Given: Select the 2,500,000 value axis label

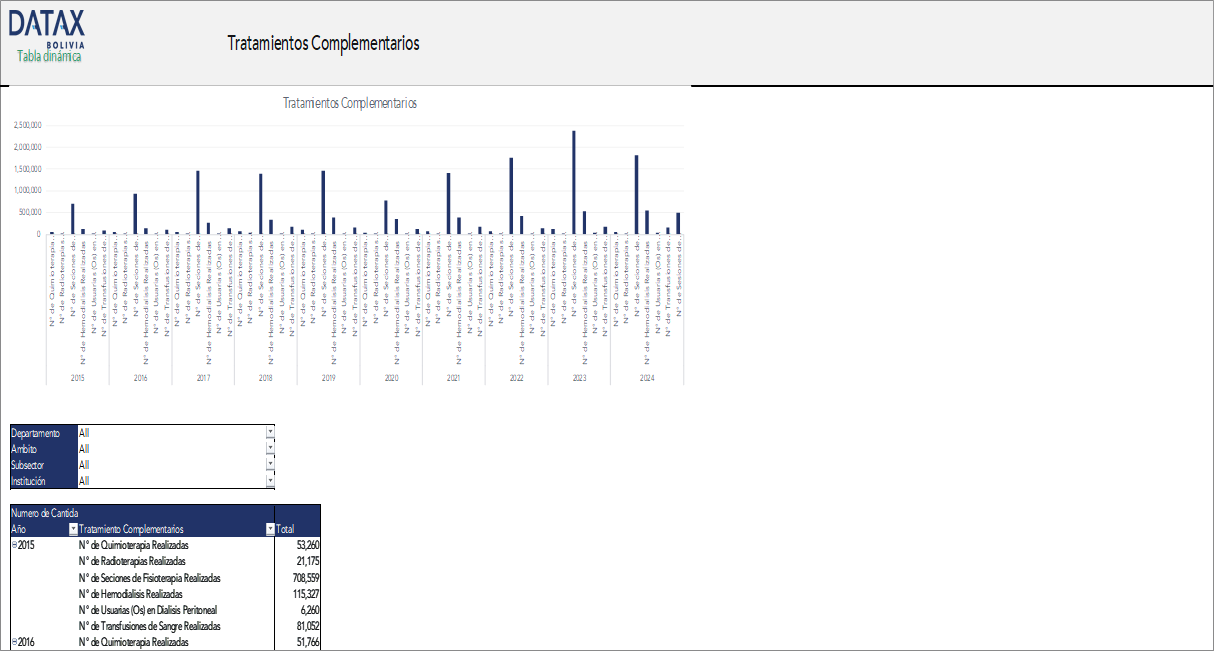Looking at the screenshot, I should 27,125.
